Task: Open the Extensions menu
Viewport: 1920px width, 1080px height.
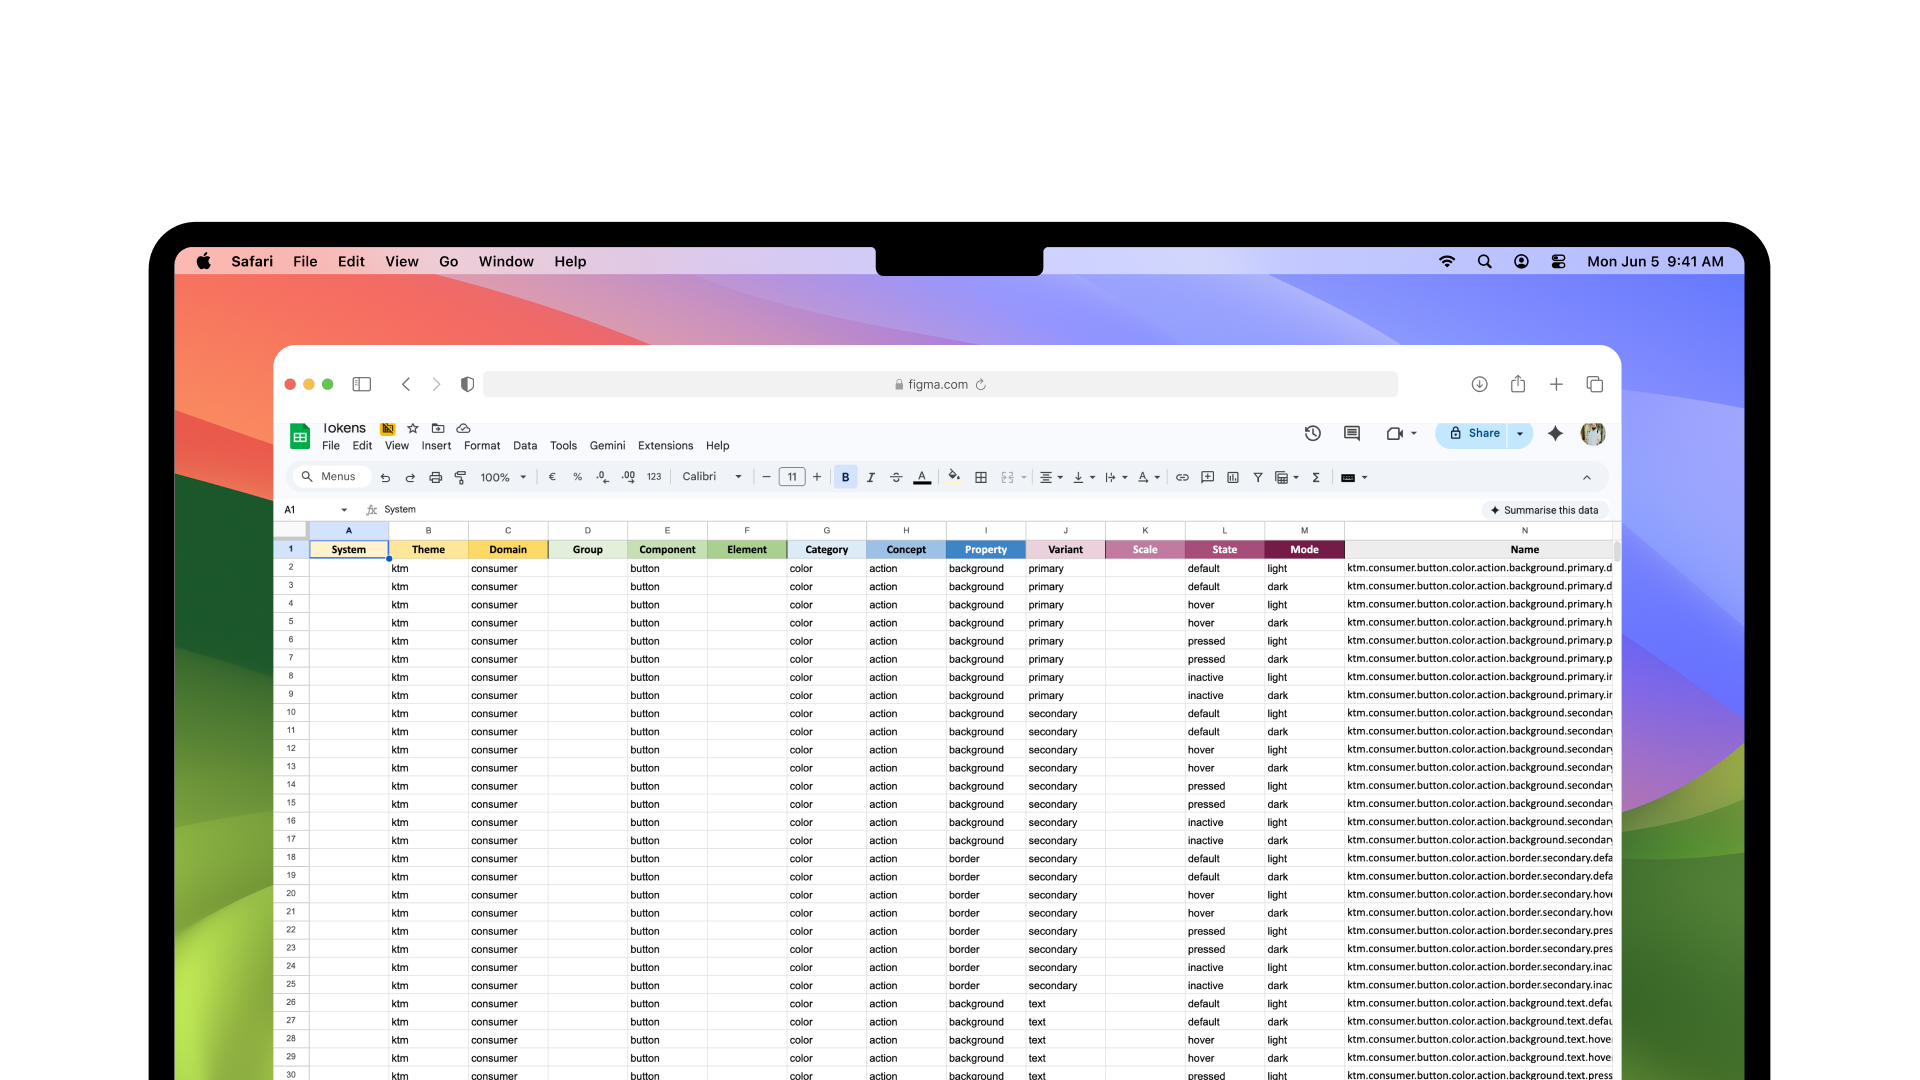Action: [665, 446]
